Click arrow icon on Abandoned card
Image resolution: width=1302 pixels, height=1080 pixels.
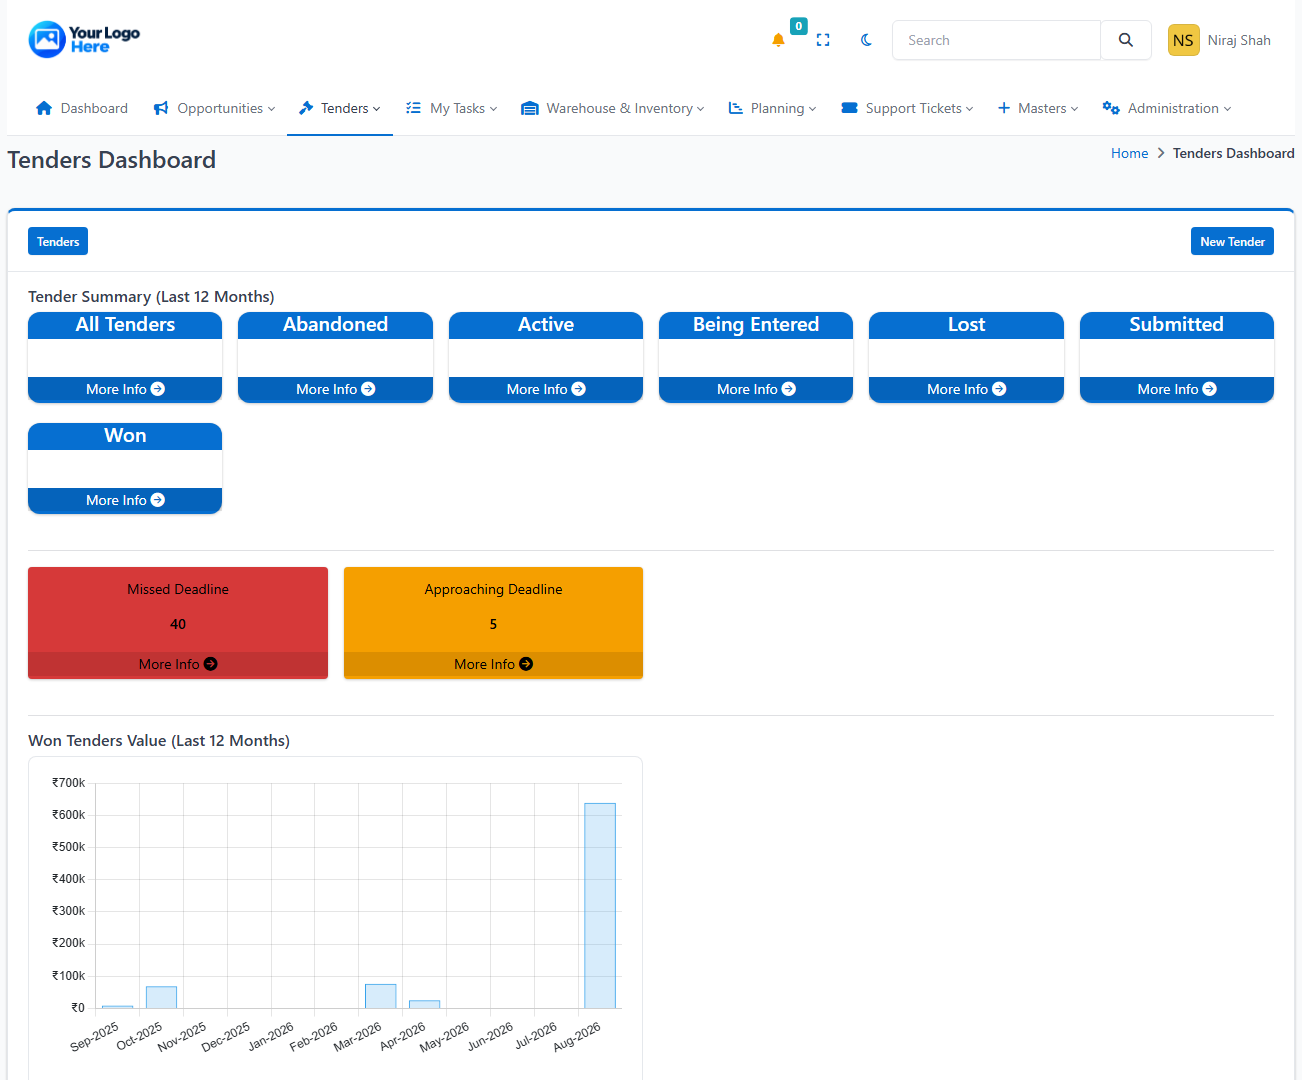[368, 389]
